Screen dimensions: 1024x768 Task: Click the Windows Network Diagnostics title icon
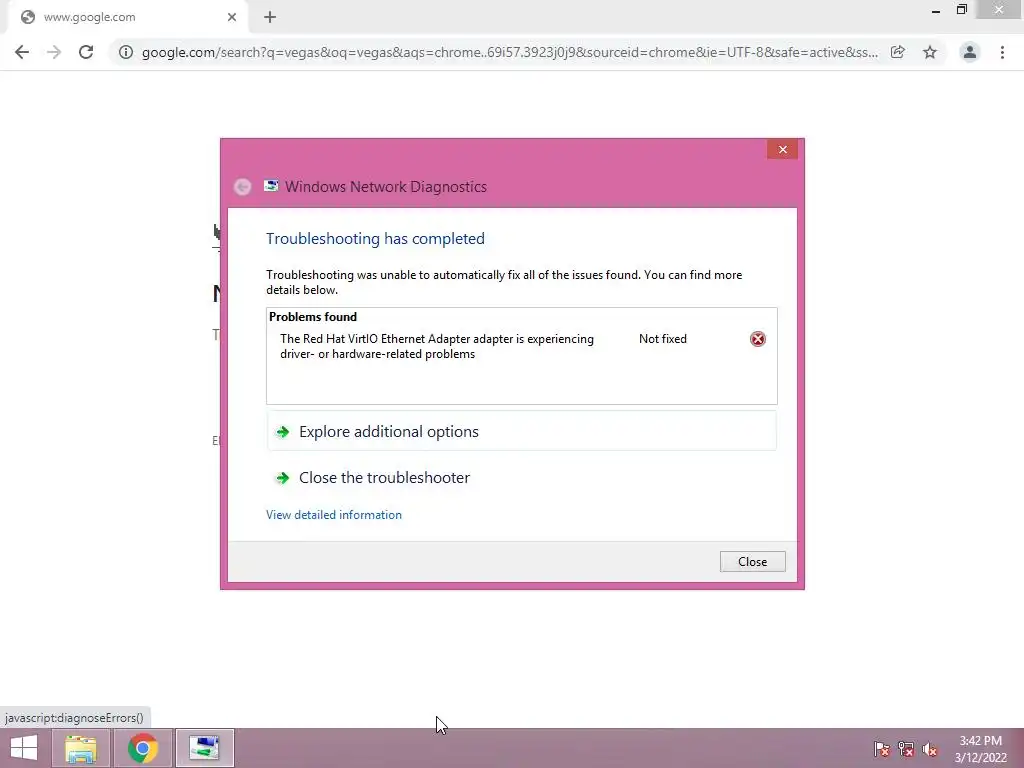tap(270, 186)
